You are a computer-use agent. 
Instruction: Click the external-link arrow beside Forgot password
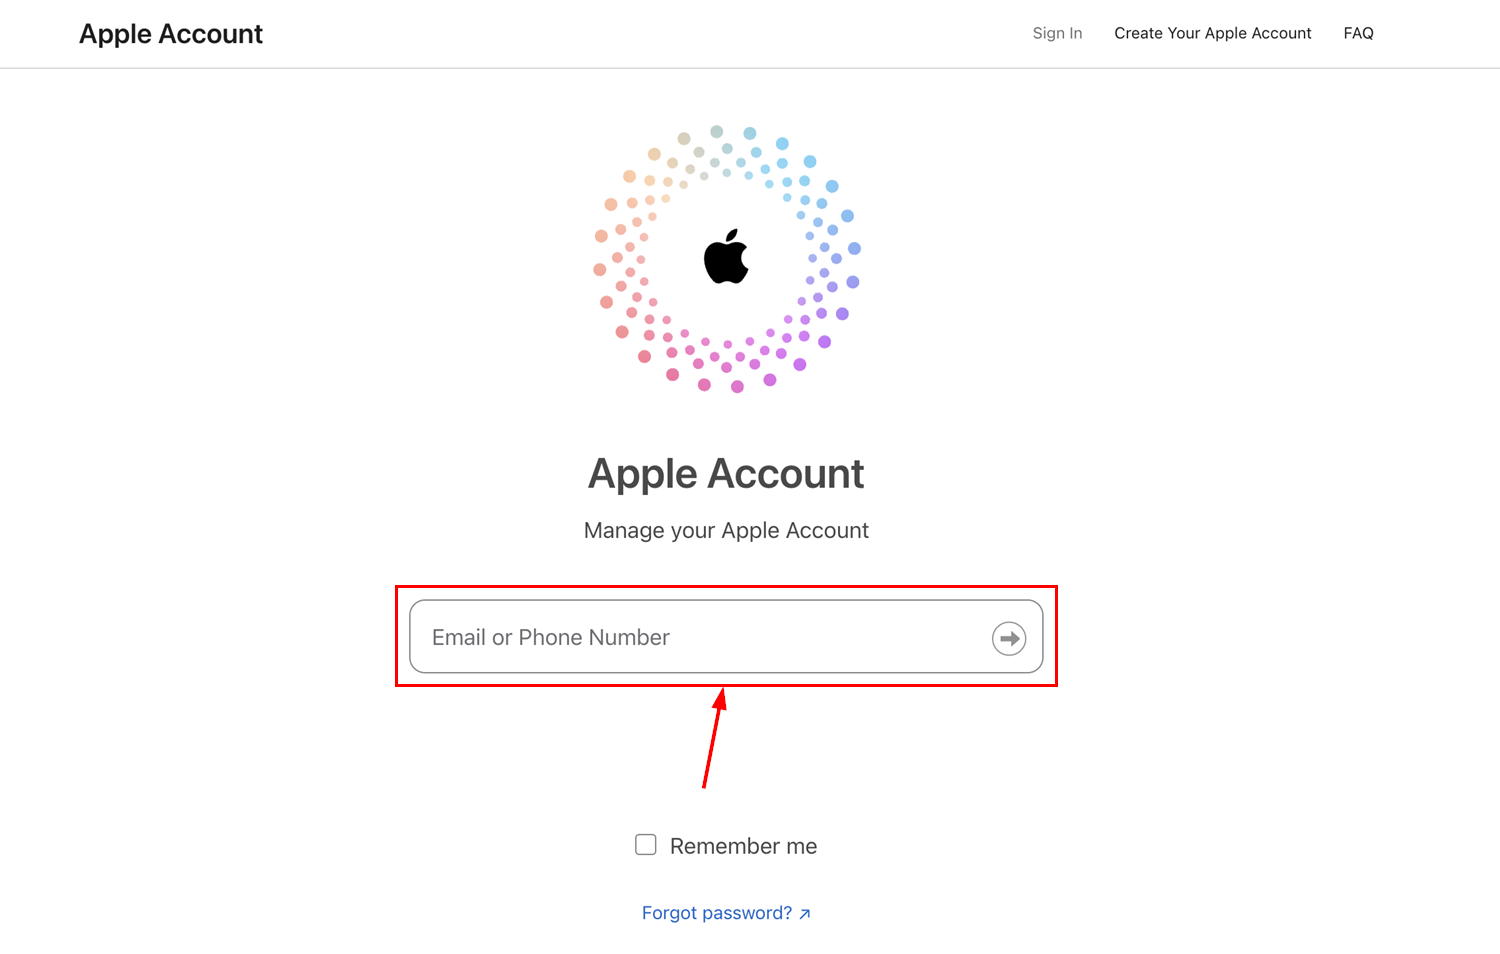806,912
